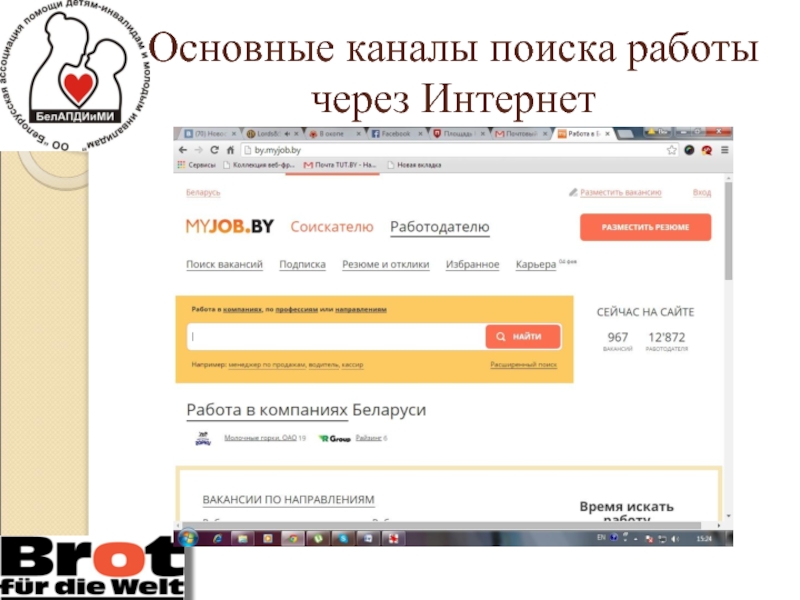Switch to the Facebook tab
Image resolution: width=800 pixels, height=600 pixels.
pos(396,134)
